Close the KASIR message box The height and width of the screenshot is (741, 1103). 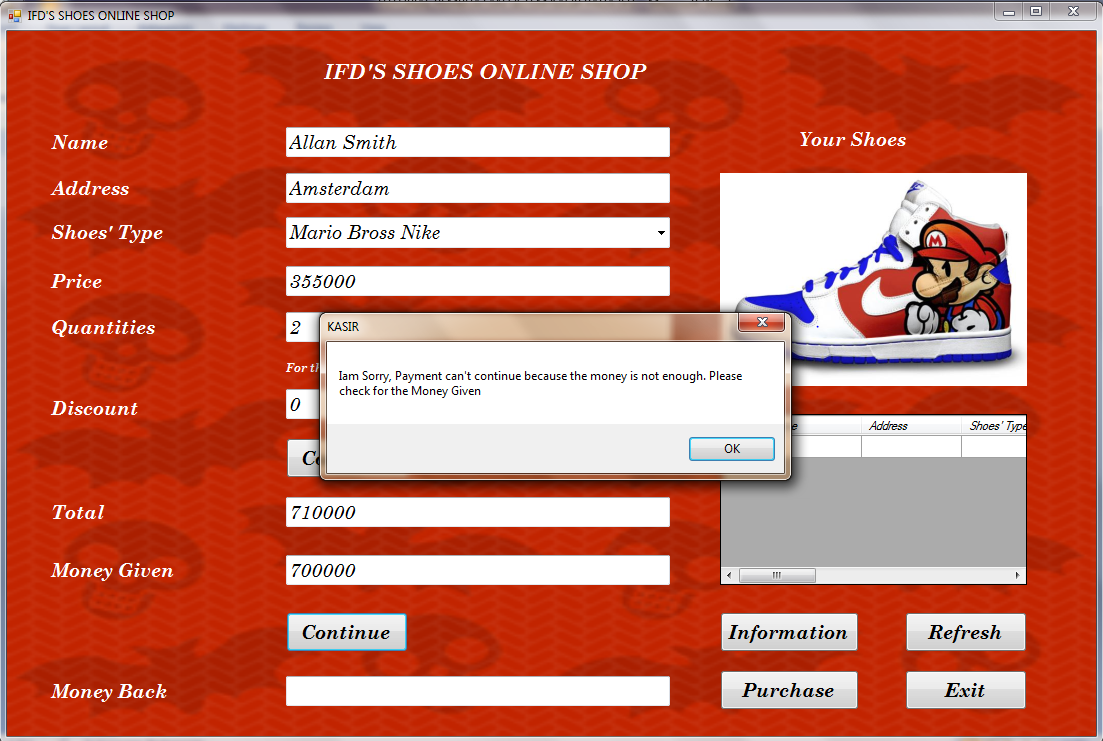[762, 322]
